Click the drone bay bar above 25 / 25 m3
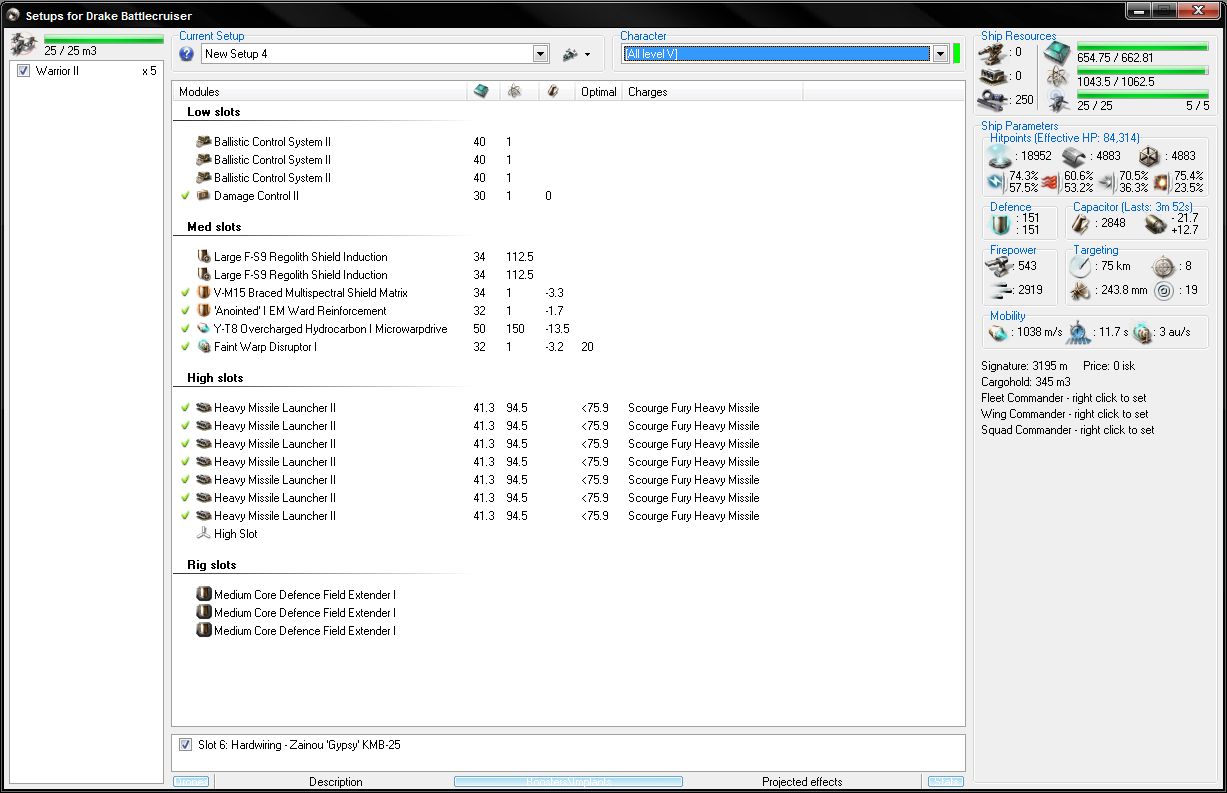Image resolution: width=1227 pixels, height=793 pixels. pyautogui.click(x=103, y=40)
